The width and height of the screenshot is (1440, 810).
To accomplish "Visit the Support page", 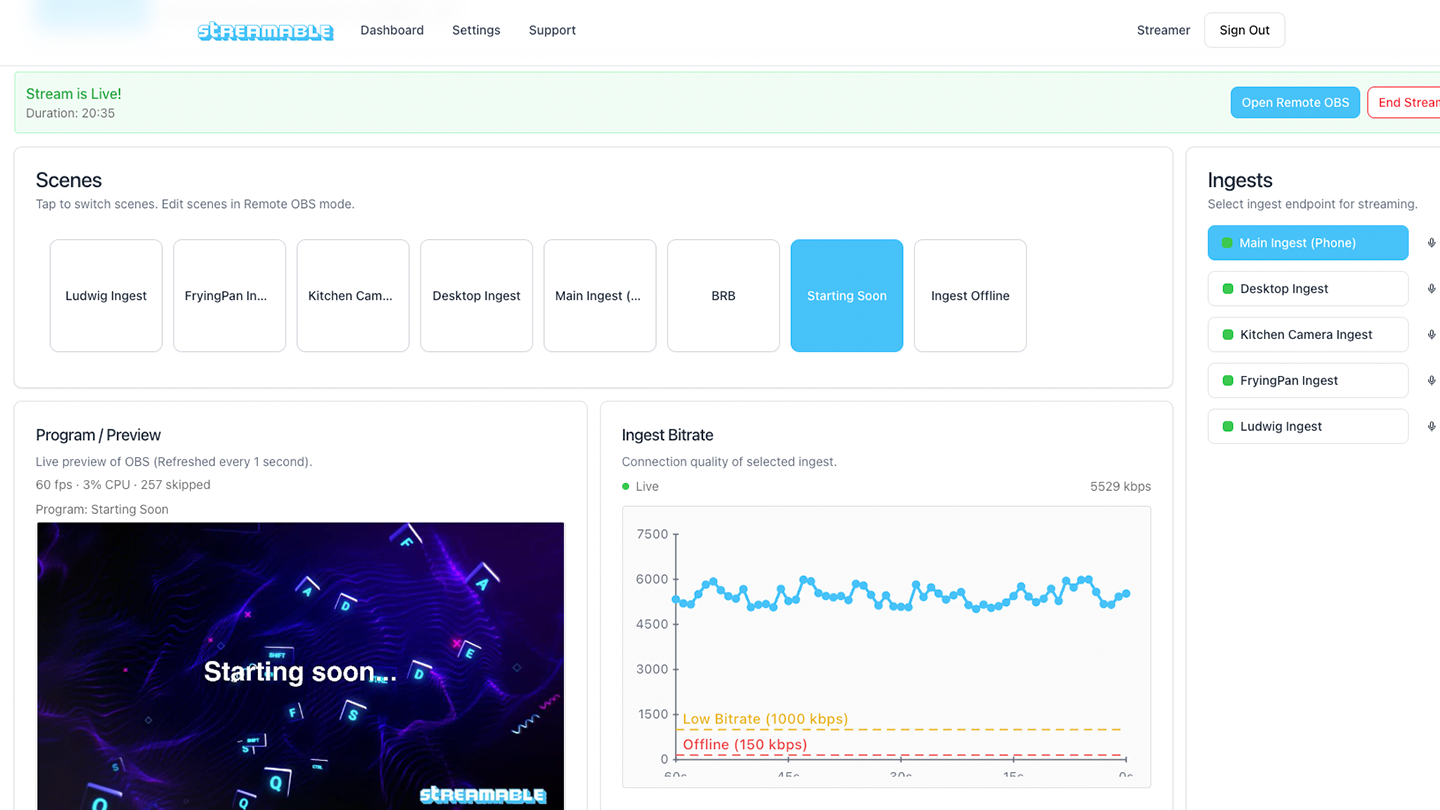I will 552,30.
